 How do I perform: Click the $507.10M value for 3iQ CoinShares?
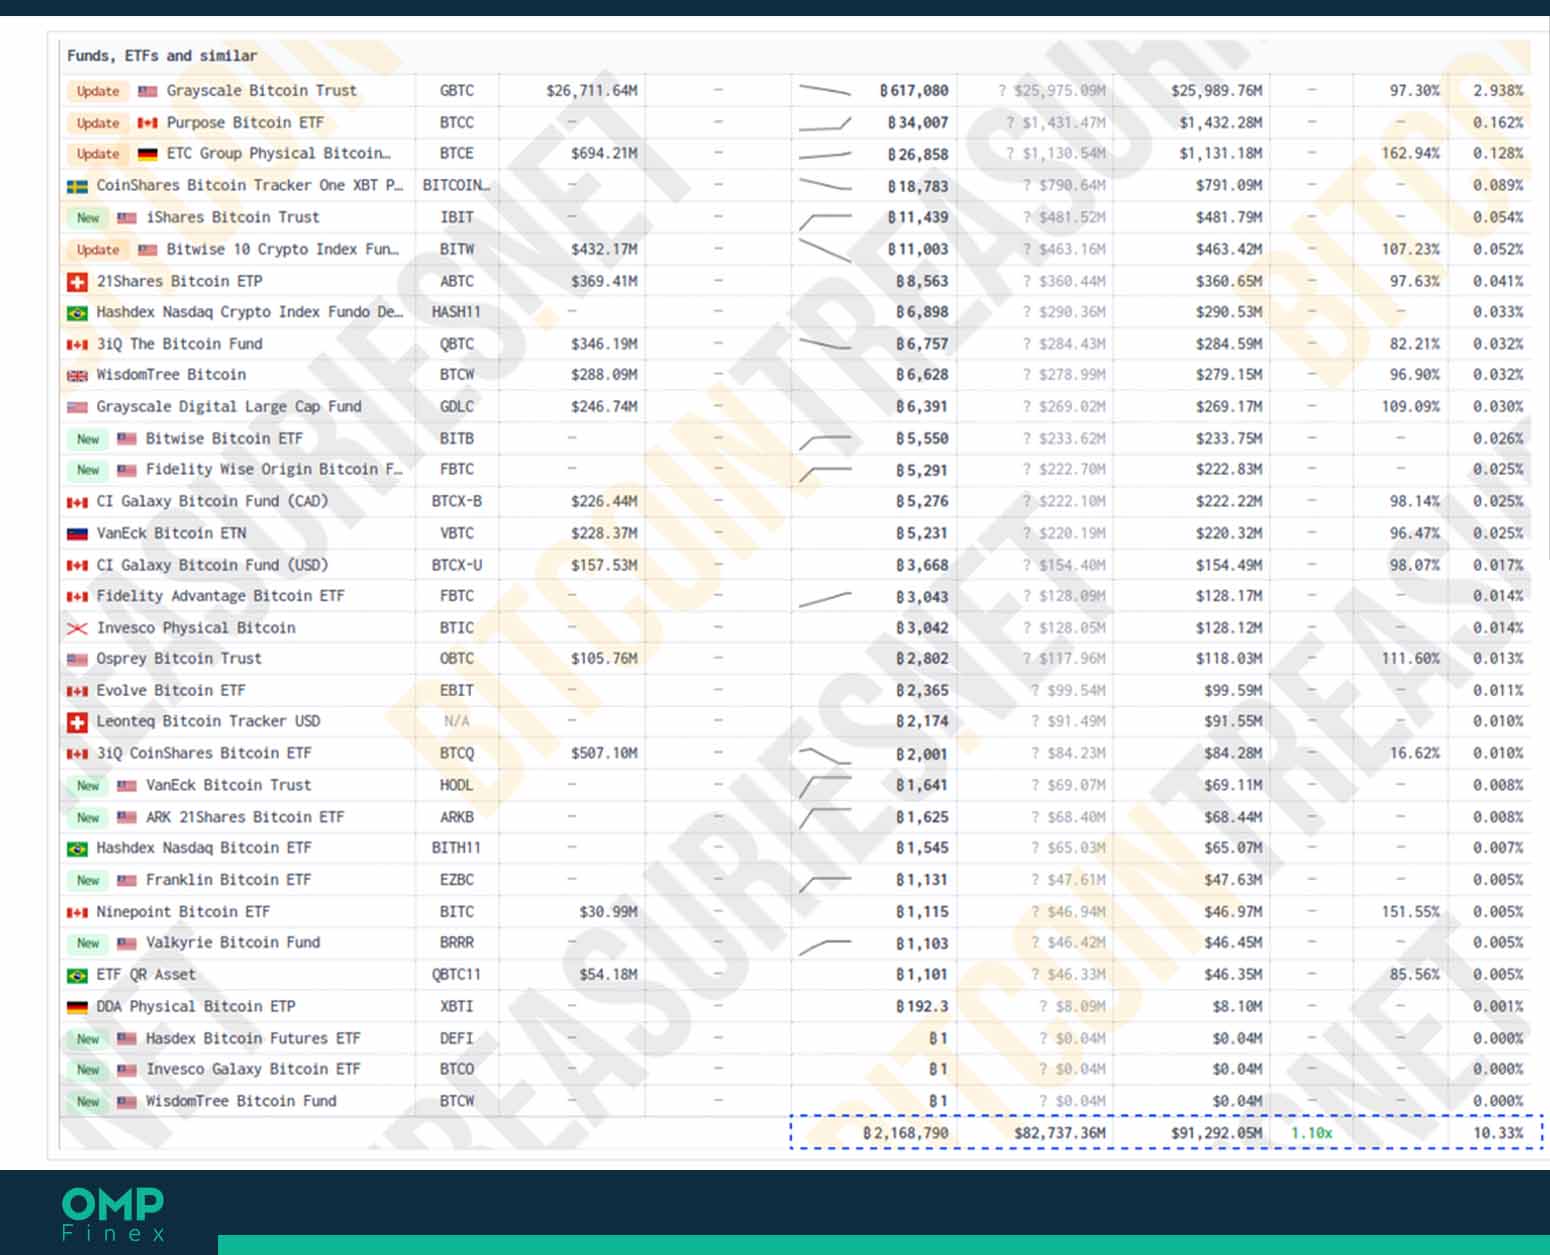pos(604,754)
